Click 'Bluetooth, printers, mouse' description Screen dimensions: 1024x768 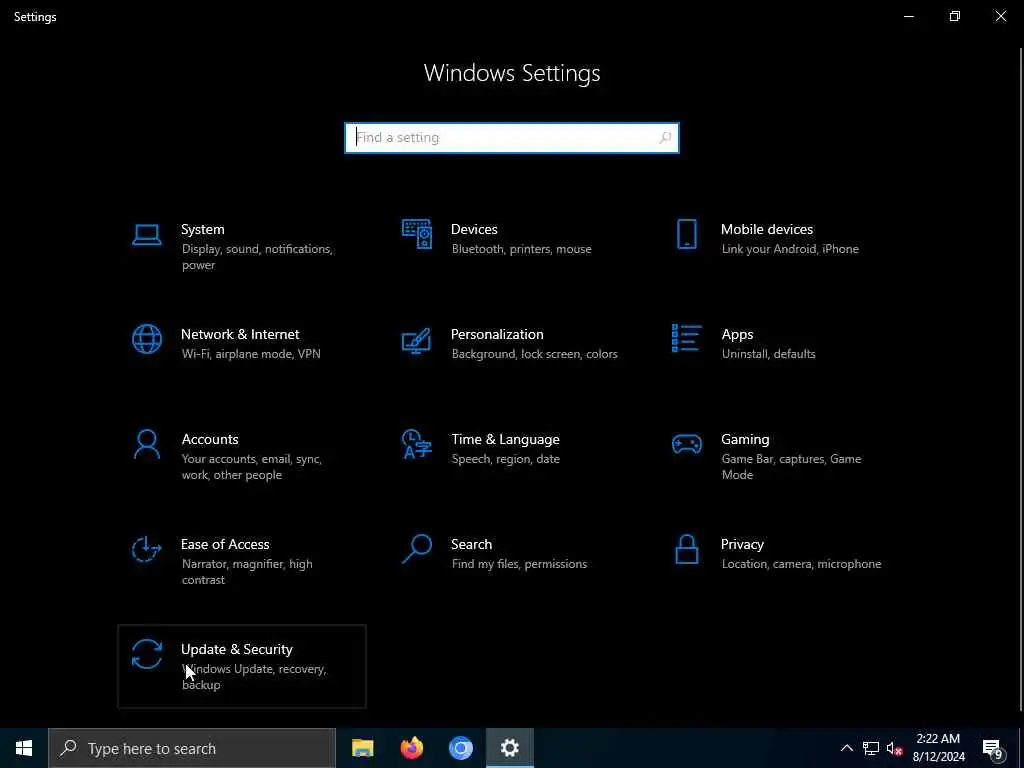pyautogui.click(x=521, y=249)
